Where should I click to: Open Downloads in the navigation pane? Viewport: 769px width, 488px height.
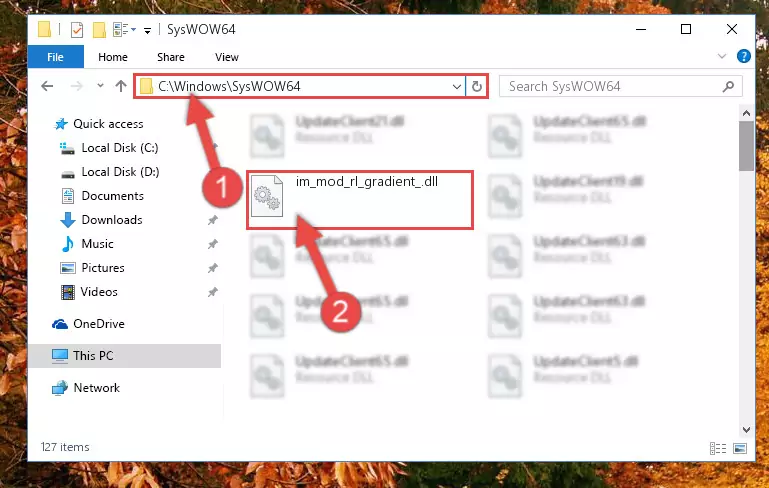(x=112, y=220)
